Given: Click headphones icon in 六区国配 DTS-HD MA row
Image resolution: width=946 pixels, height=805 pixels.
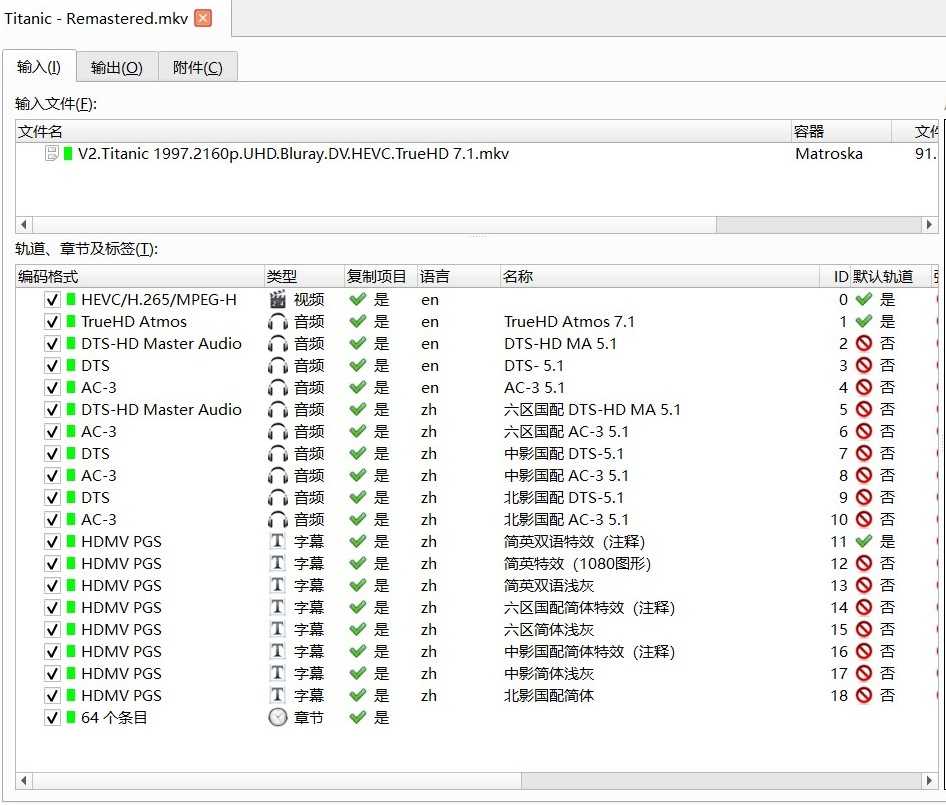Looking at the screenshot, I should pyautogui.click(x=278, y=410).
